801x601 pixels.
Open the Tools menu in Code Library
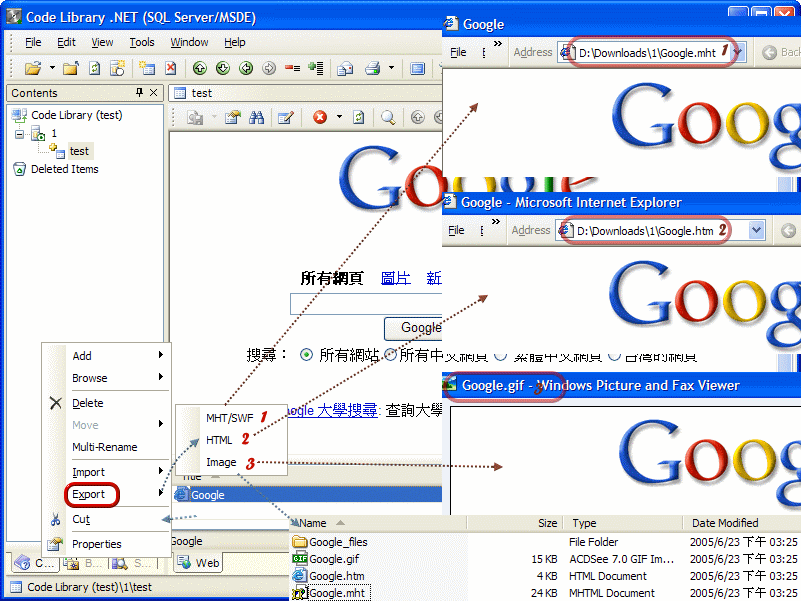point(142,42)
